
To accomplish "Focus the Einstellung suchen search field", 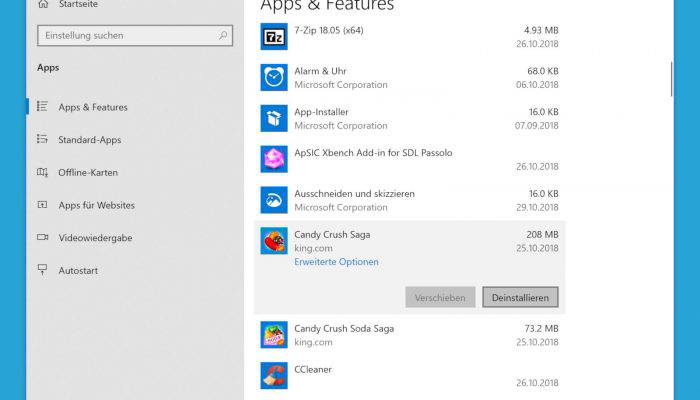I will coord(135,35).
